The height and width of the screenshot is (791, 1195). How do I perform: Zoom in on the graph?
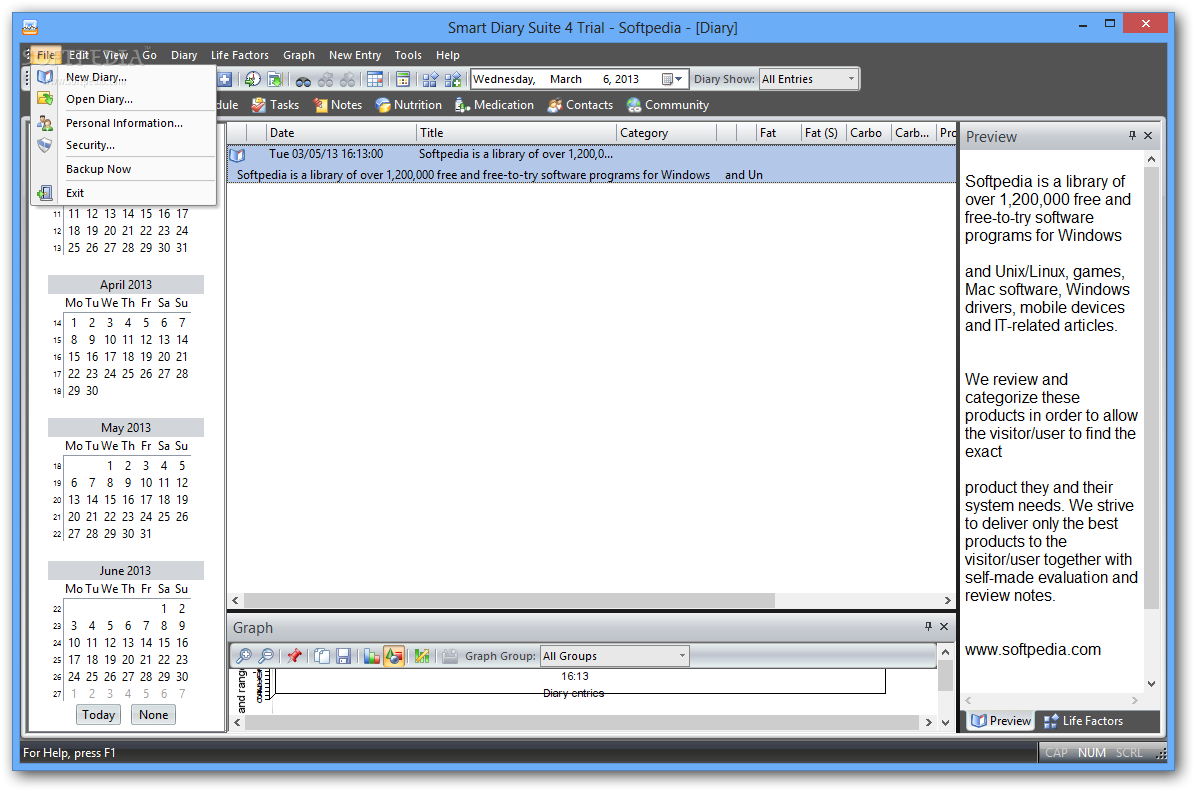click(x=244, y=655)
